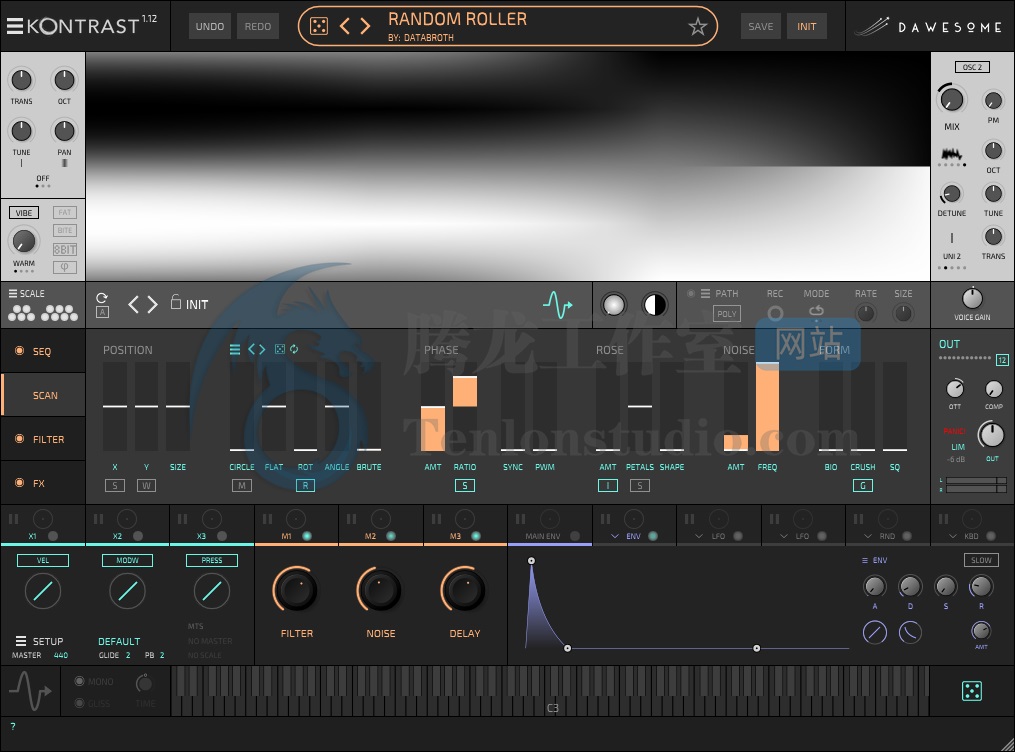1015x752 pixels.
Task: Toggle POLY path mode
Action: 727,313
